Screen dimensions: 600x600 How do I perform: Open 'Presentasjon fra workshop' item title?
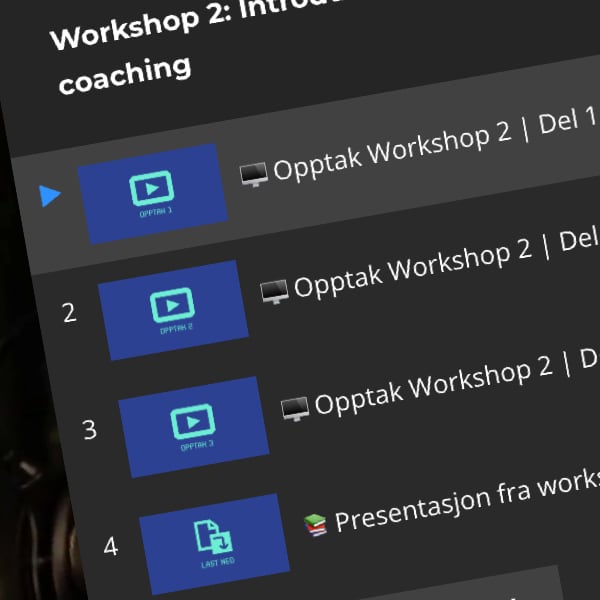tap(467, 500)
